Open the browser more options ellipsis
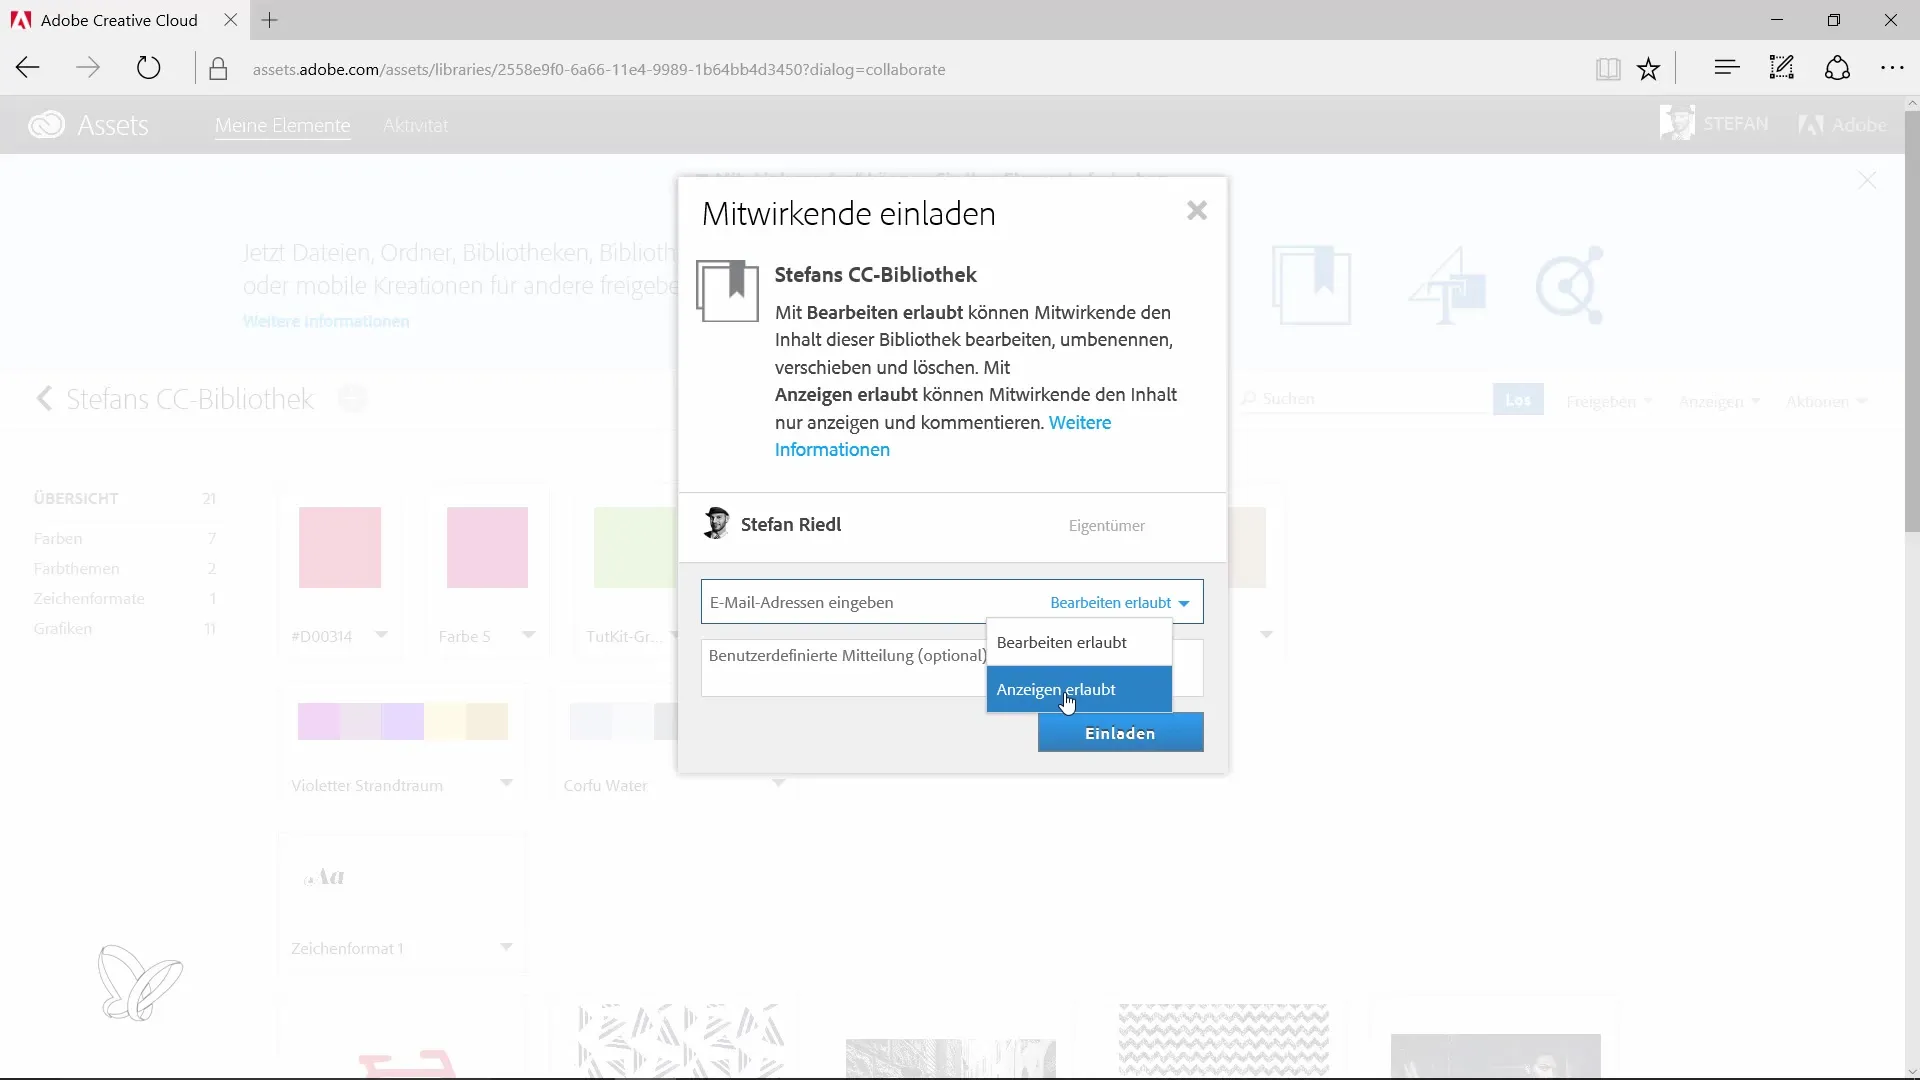1920x1080 pixels. pos(1892,68)
